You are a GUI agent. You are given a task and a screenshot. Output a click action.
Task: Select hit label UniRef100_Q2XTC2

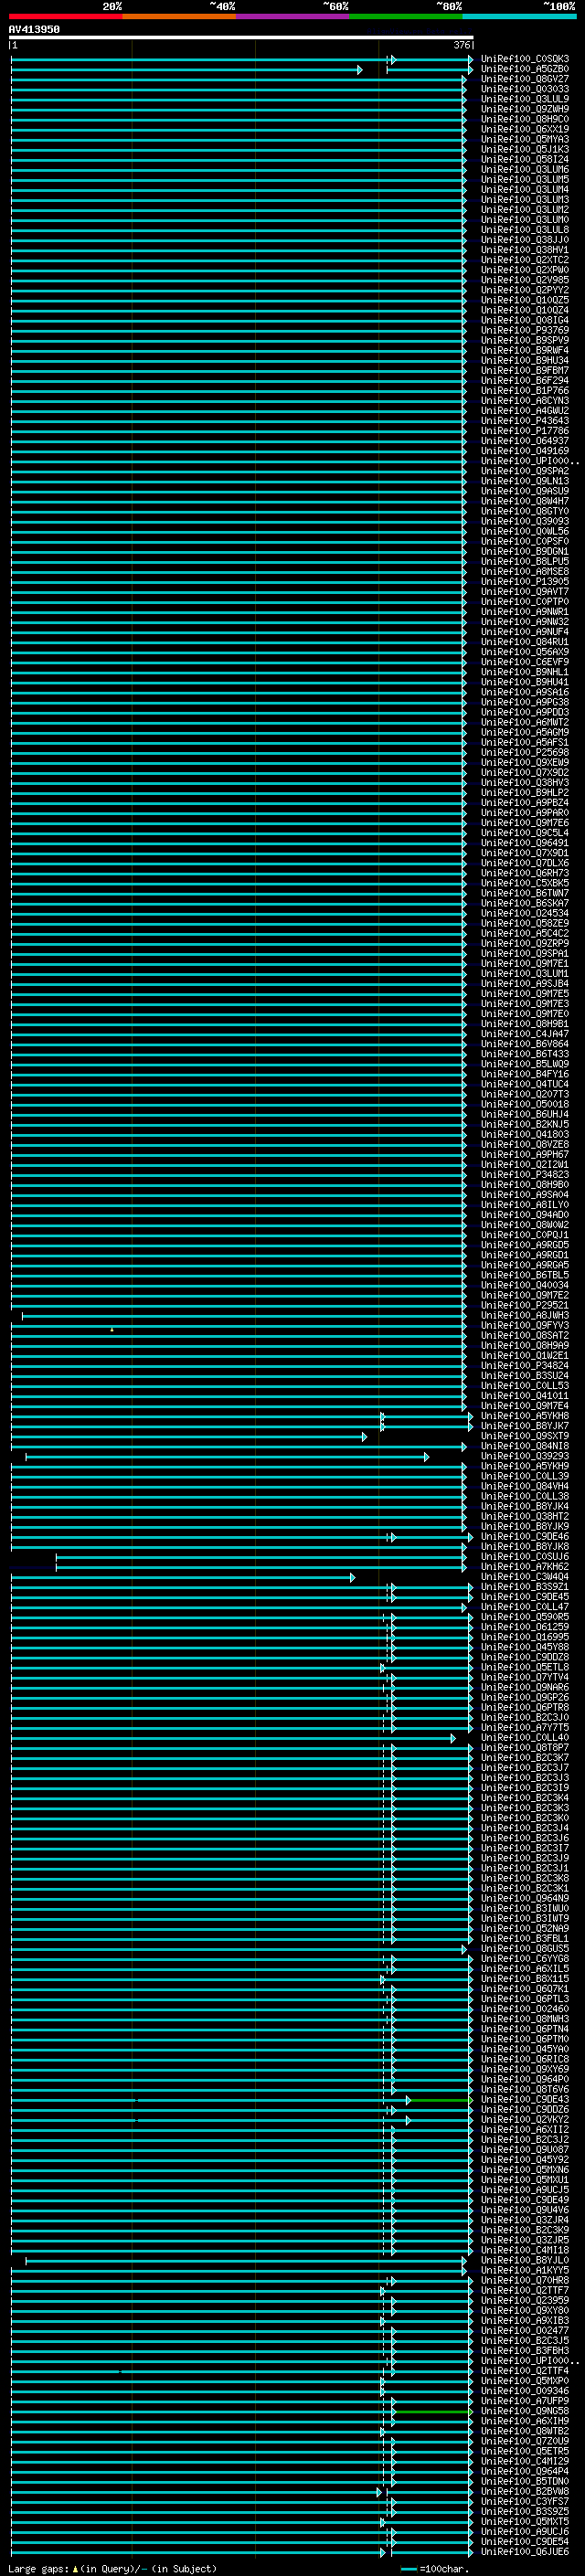click(x=525, y=260)
